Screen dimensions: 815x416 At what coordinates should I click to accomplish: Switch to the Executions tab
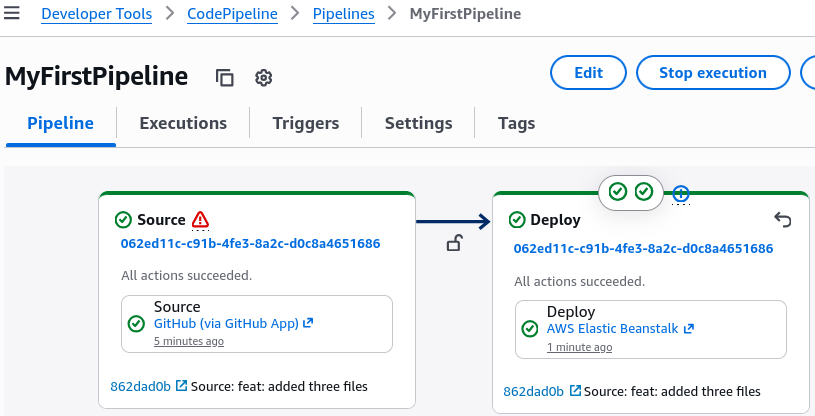pos(183,123)
